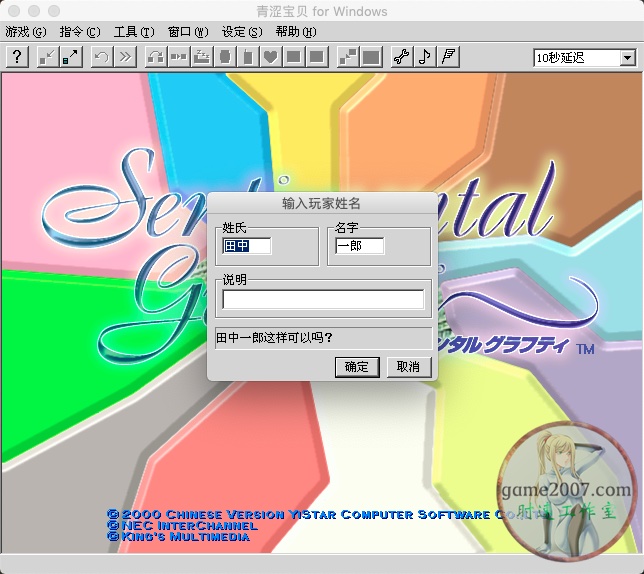The height and width of the screenshot is (574, 644).
Task: Click the music note icon
Action: pos(425,57)
